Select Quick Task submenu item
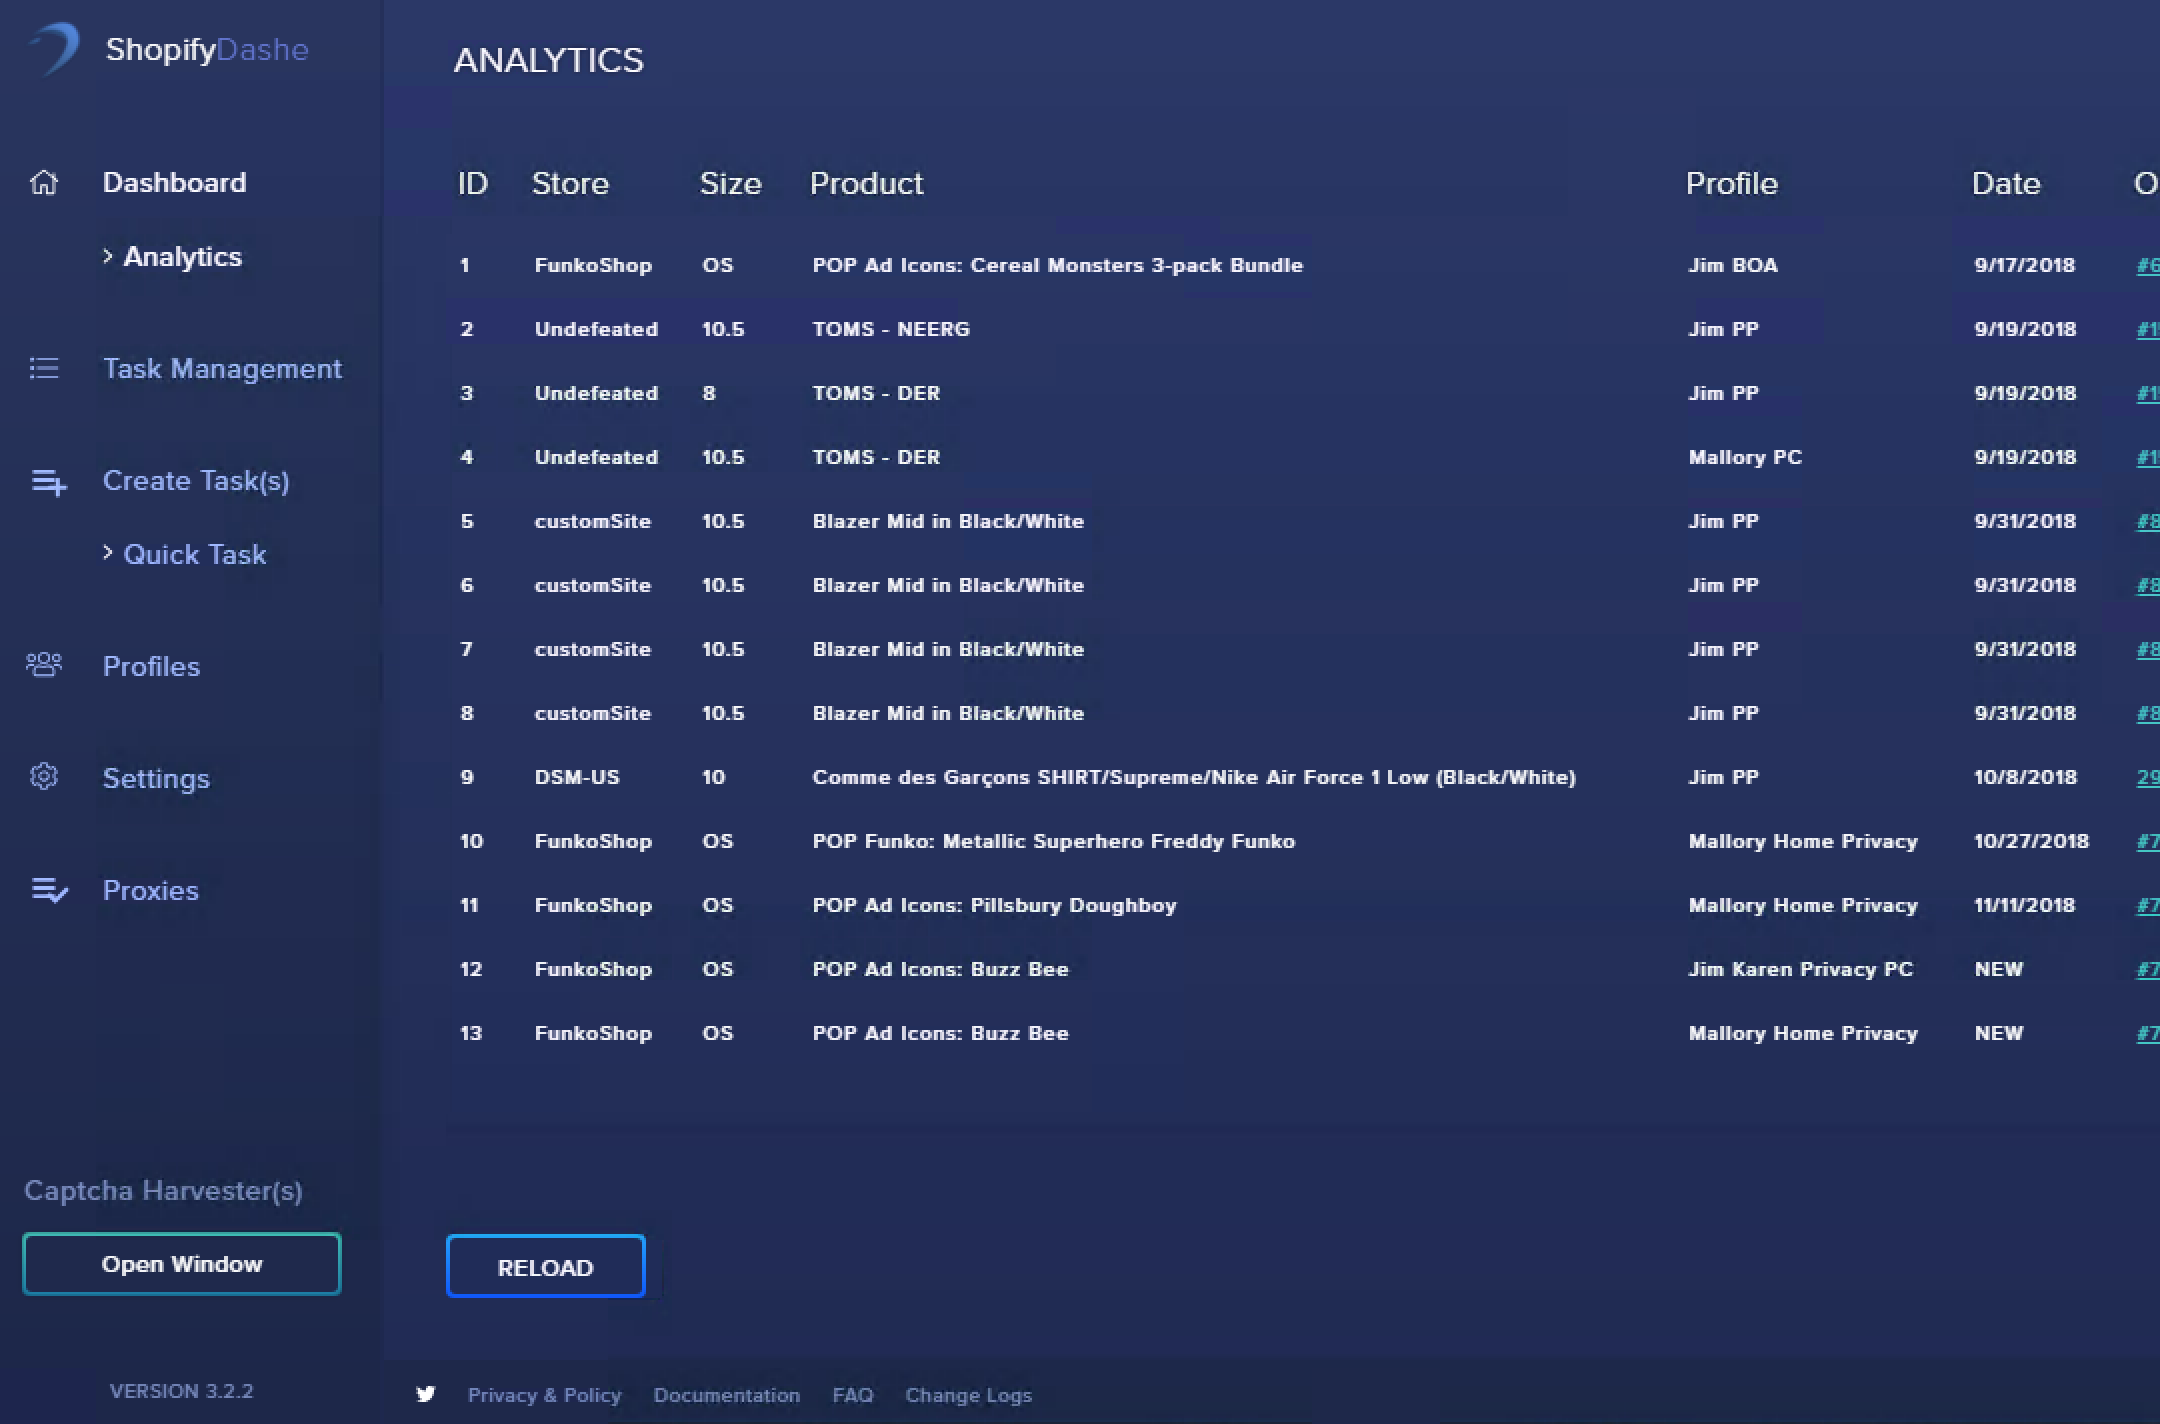The height and width of the screenshot is (1424, 2160). [194, 555]
